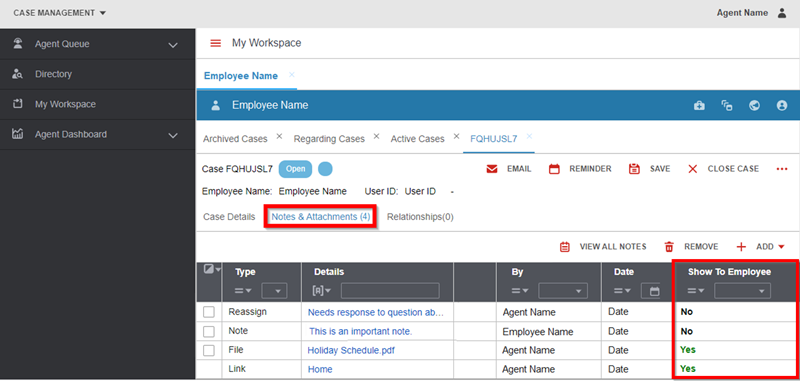The image size is (800, 381).
Task: Close the Archived Cases tab
Action: [279, 136]
